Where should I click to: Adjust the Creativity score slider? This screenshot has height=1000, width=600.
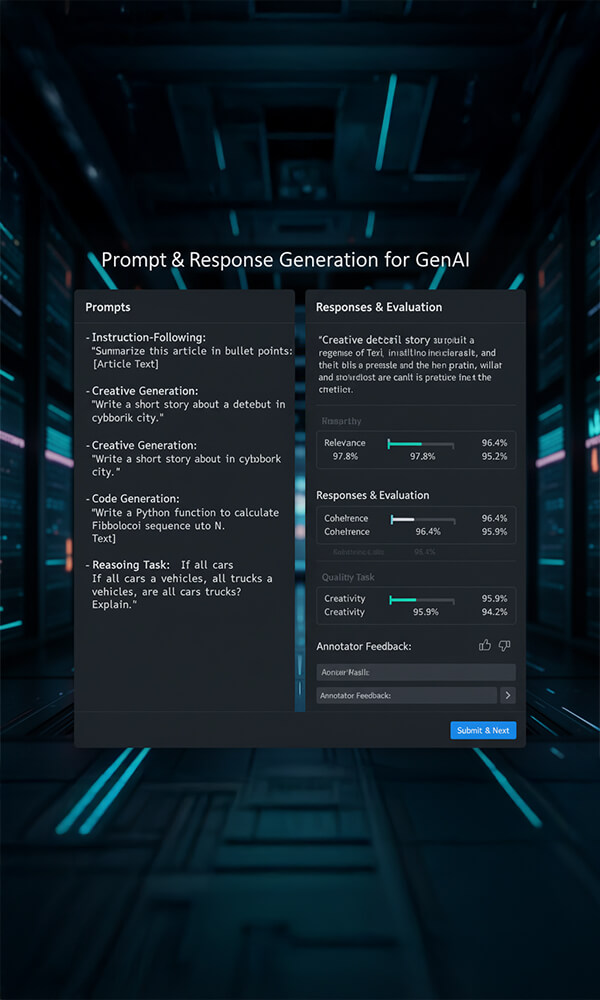(420, 599)
